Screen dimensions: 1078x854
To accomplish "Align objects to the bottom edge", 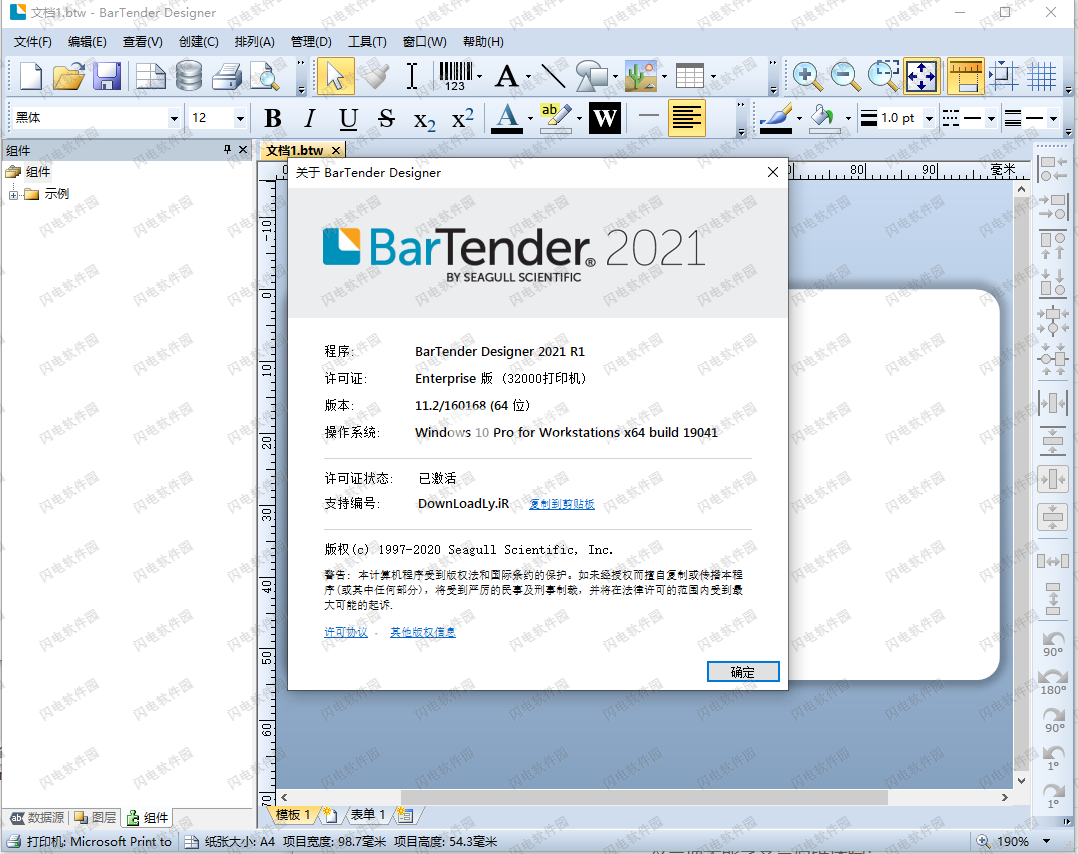I will pos(1053,283).
